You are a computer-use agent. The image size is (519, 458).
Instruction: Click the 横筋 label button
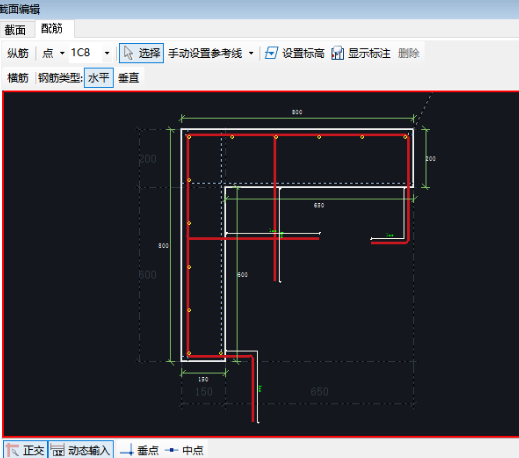click(18, 78)
